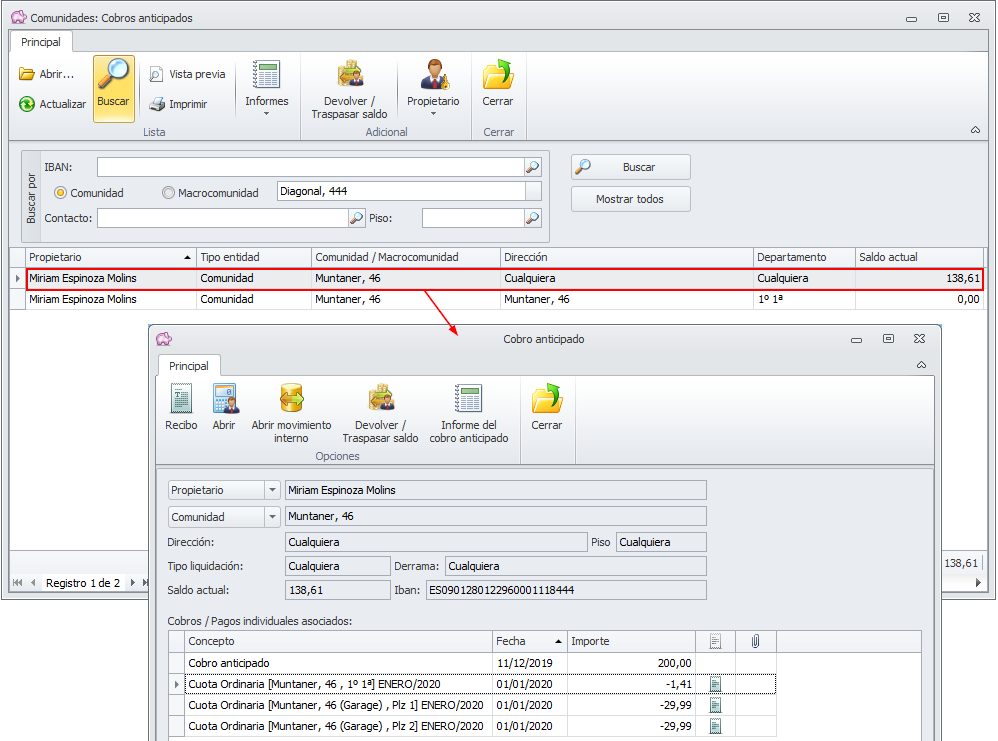This screenshot has height=741, width=998.
Task: Click document icon on Cuota Ordinaria 1º 1ª row
Action: coord(715,685)
